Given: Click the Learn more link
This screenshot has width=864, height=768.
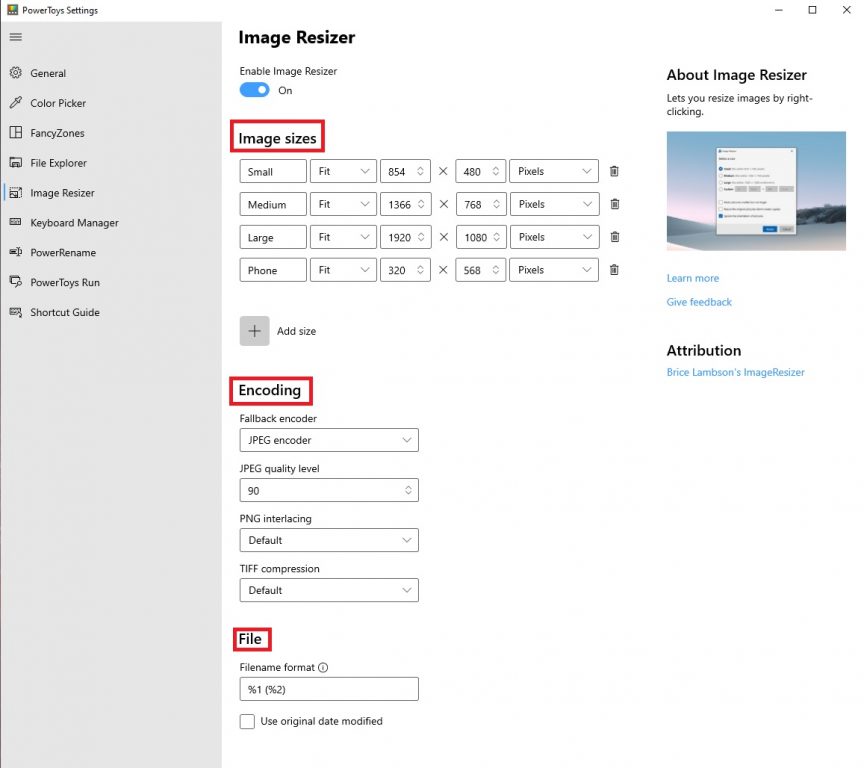Looking at the screenshot, I should point(693,278).
